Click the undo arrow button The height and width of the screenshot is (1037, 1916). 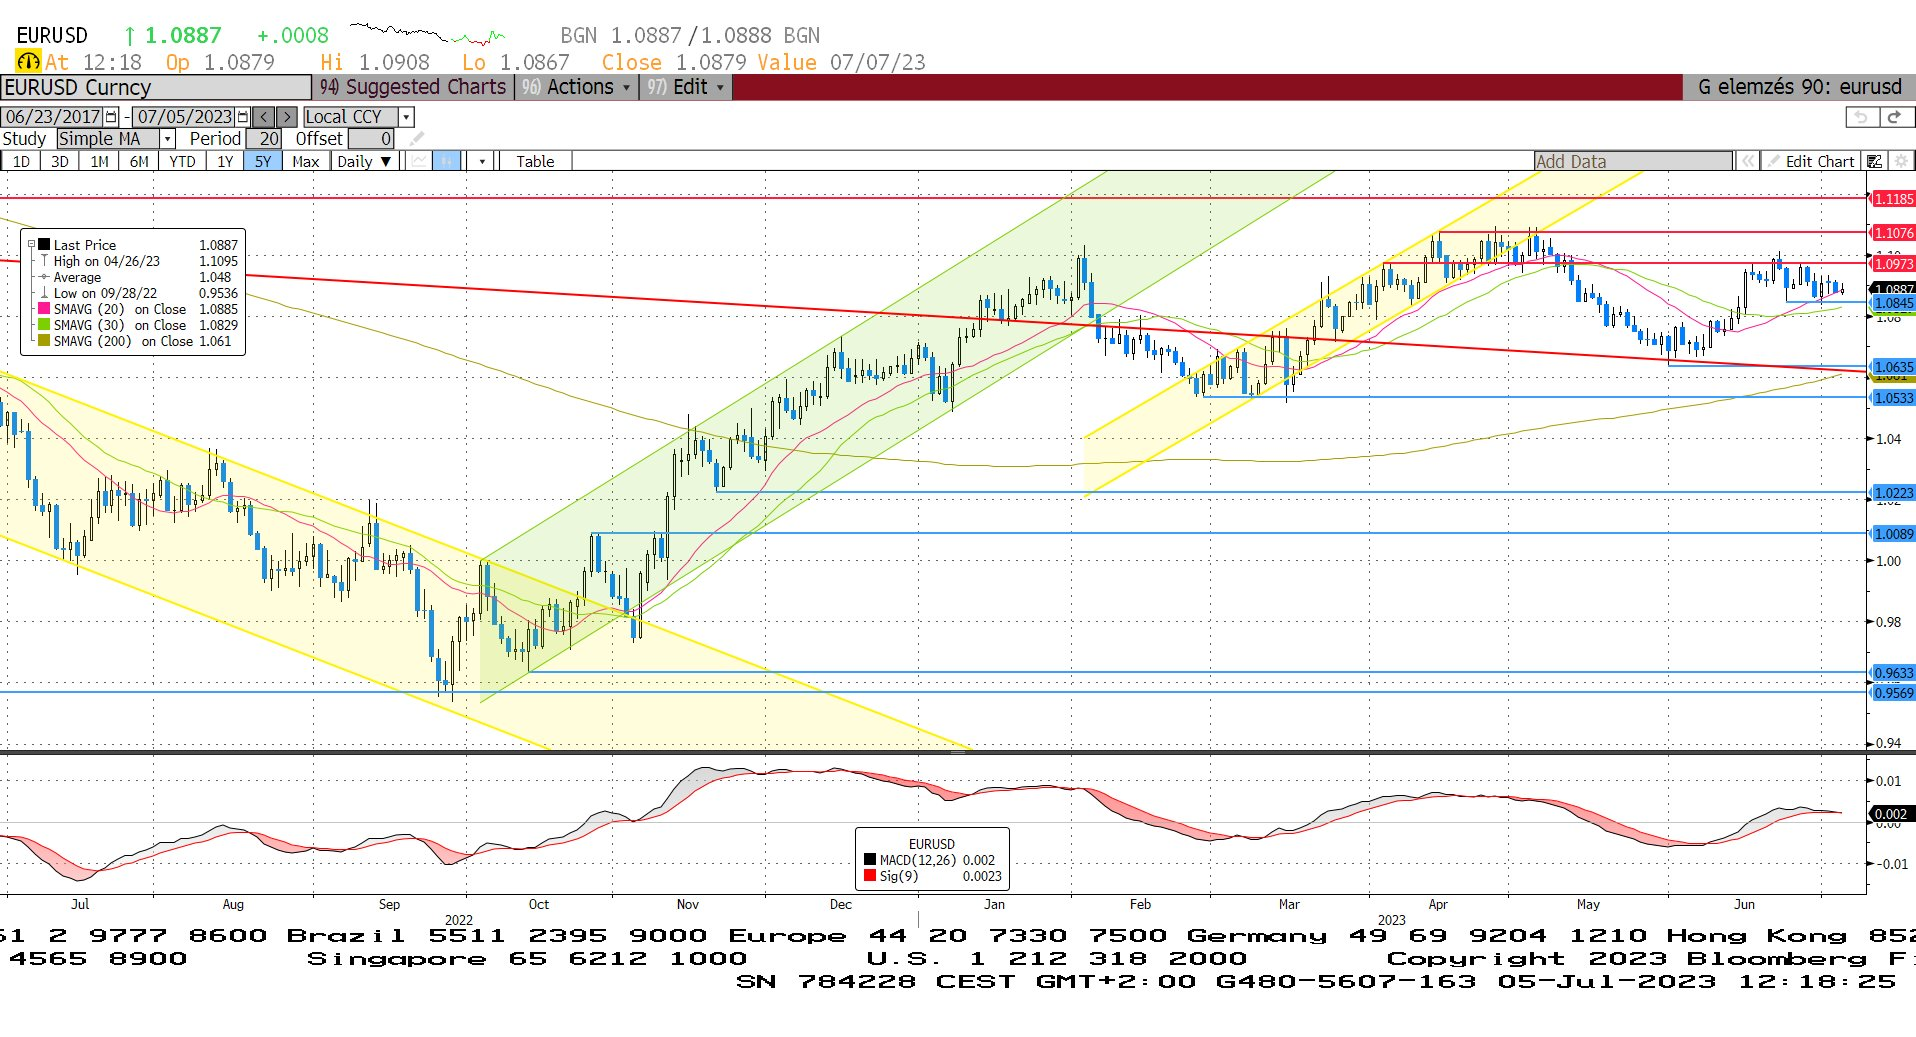1861,117
